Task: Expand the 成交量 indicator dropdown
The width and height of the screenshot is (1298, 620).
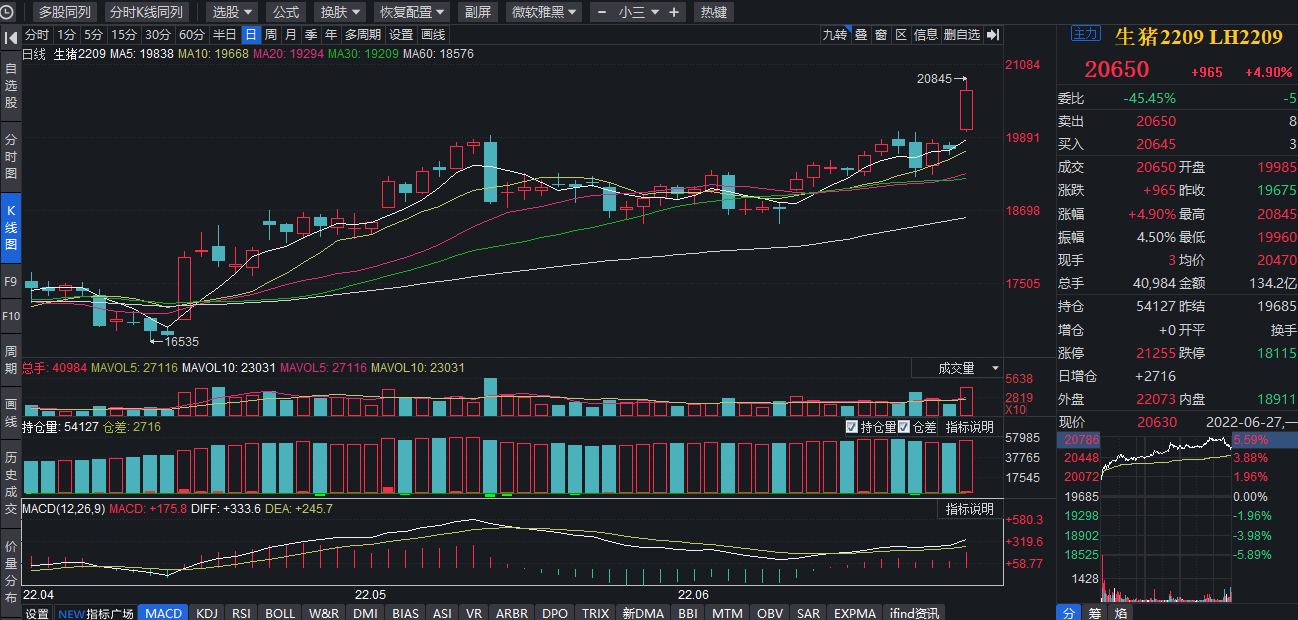Action: pyautogui.click(x=968, y=369)
